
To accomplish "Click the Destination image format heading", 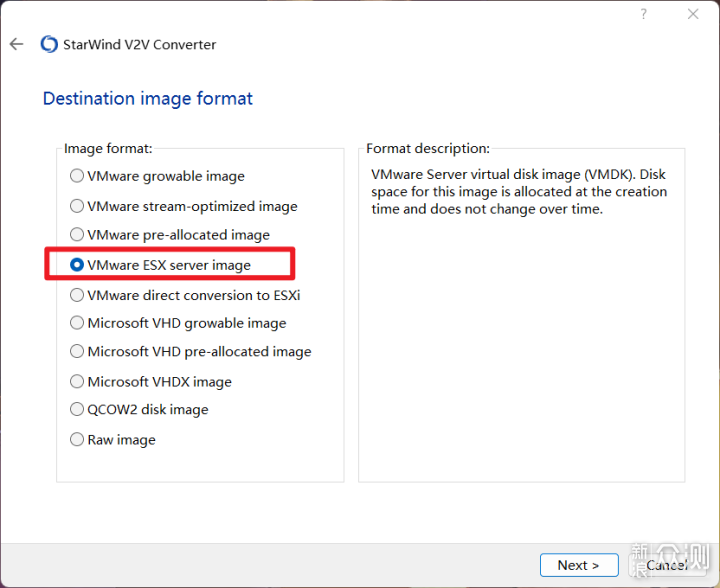I will click(147, 99).
